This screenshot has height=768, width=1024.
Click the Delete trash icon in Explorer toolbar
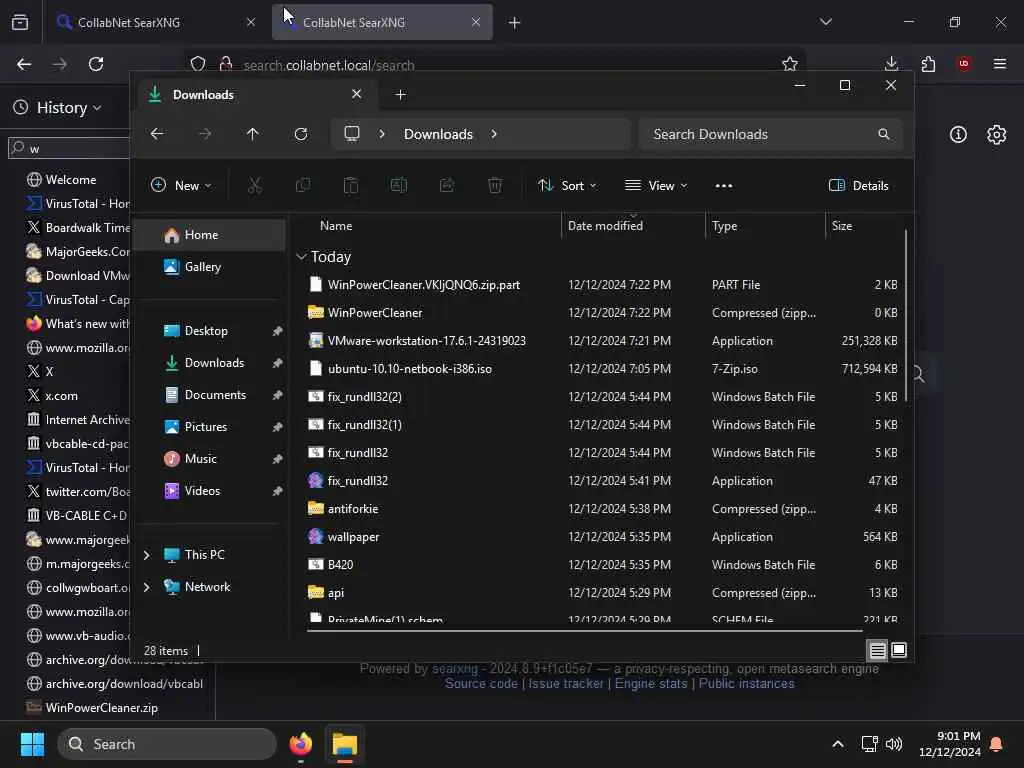[x=495, y=186]
